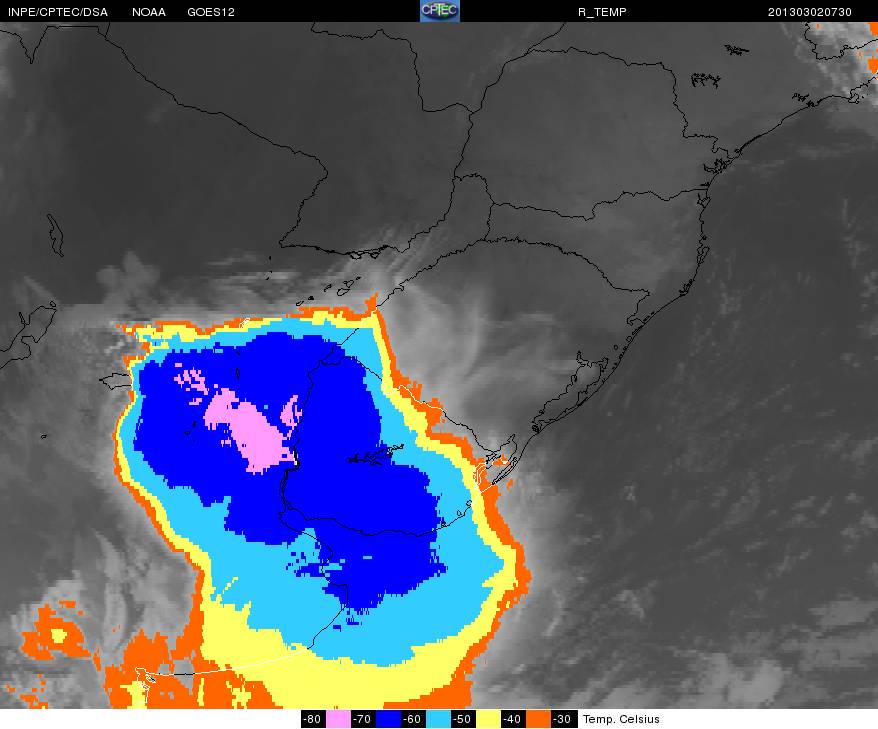This screenshot has height=729, width=878.
Task: Select the pink legend color swatch
Action: tap(338, 719)
